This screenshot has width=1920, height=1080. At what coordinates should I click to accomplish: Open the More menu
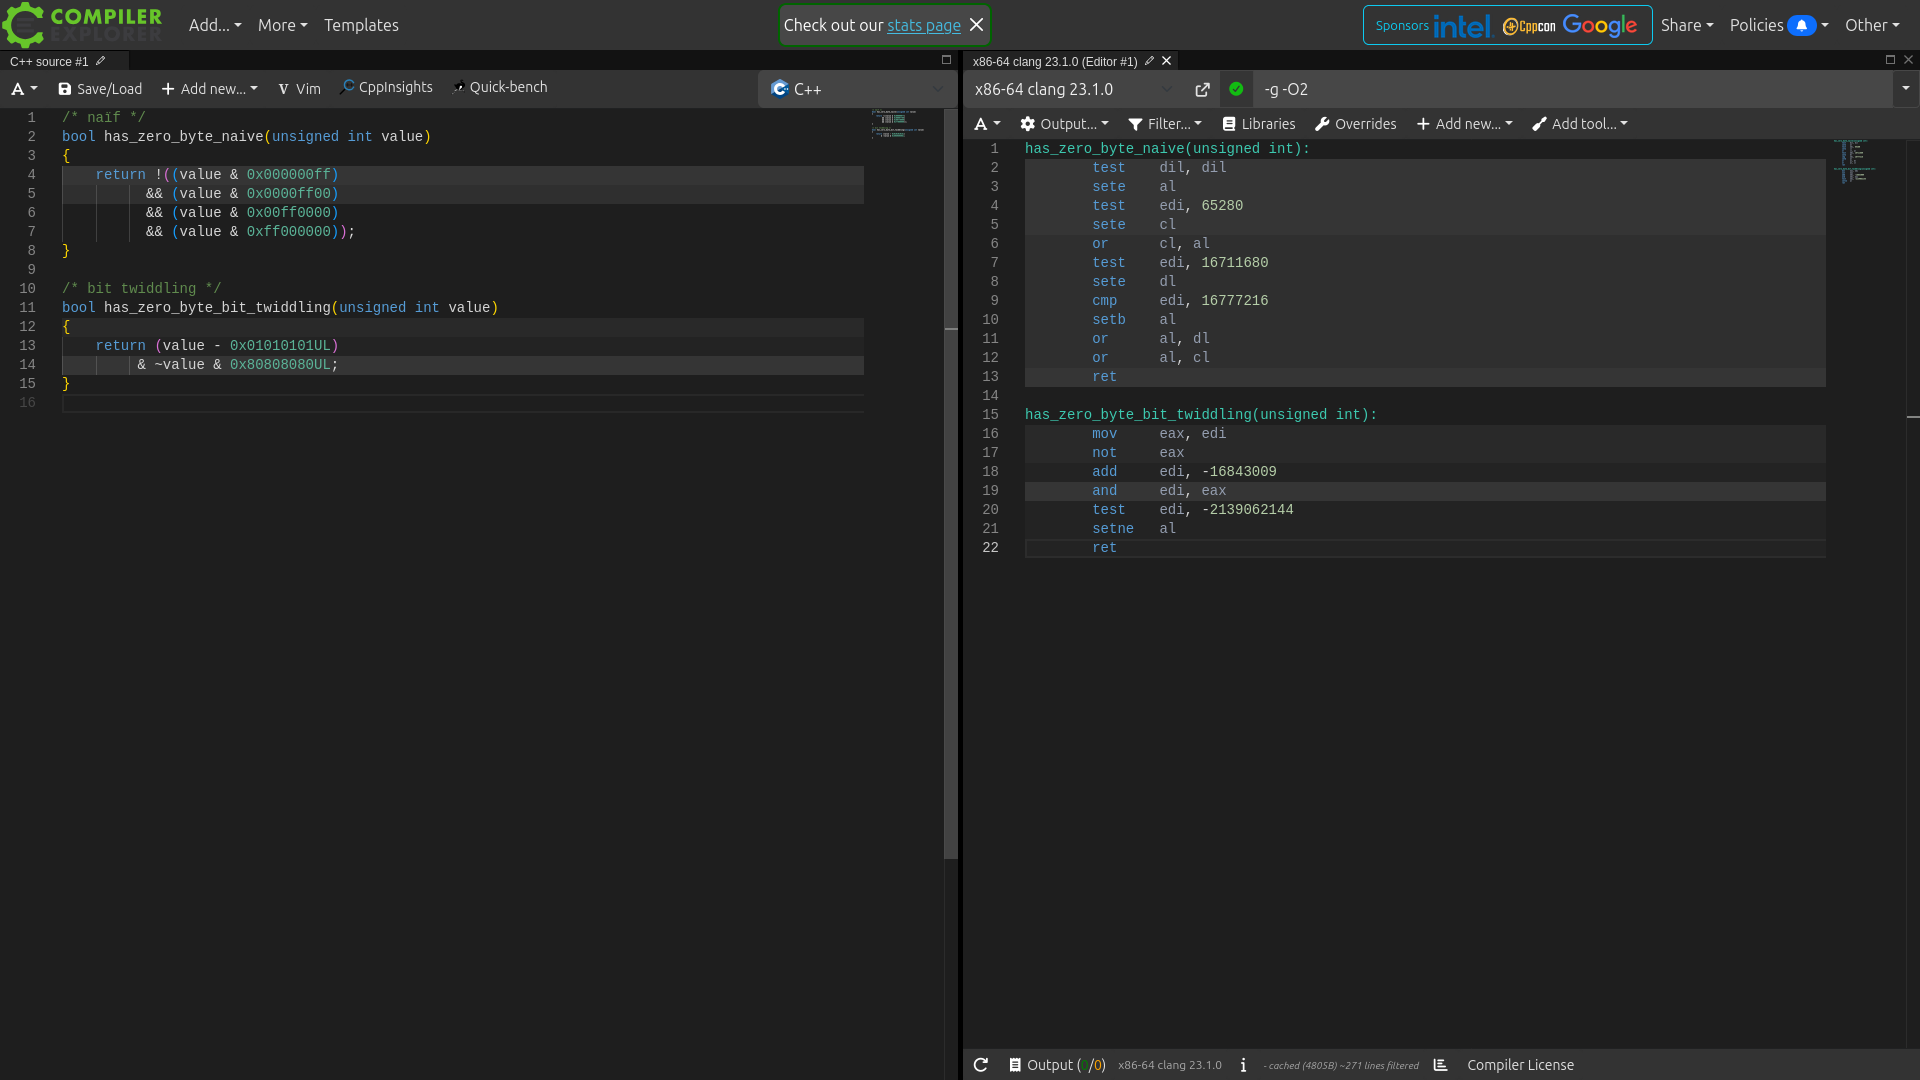point(282,25)
